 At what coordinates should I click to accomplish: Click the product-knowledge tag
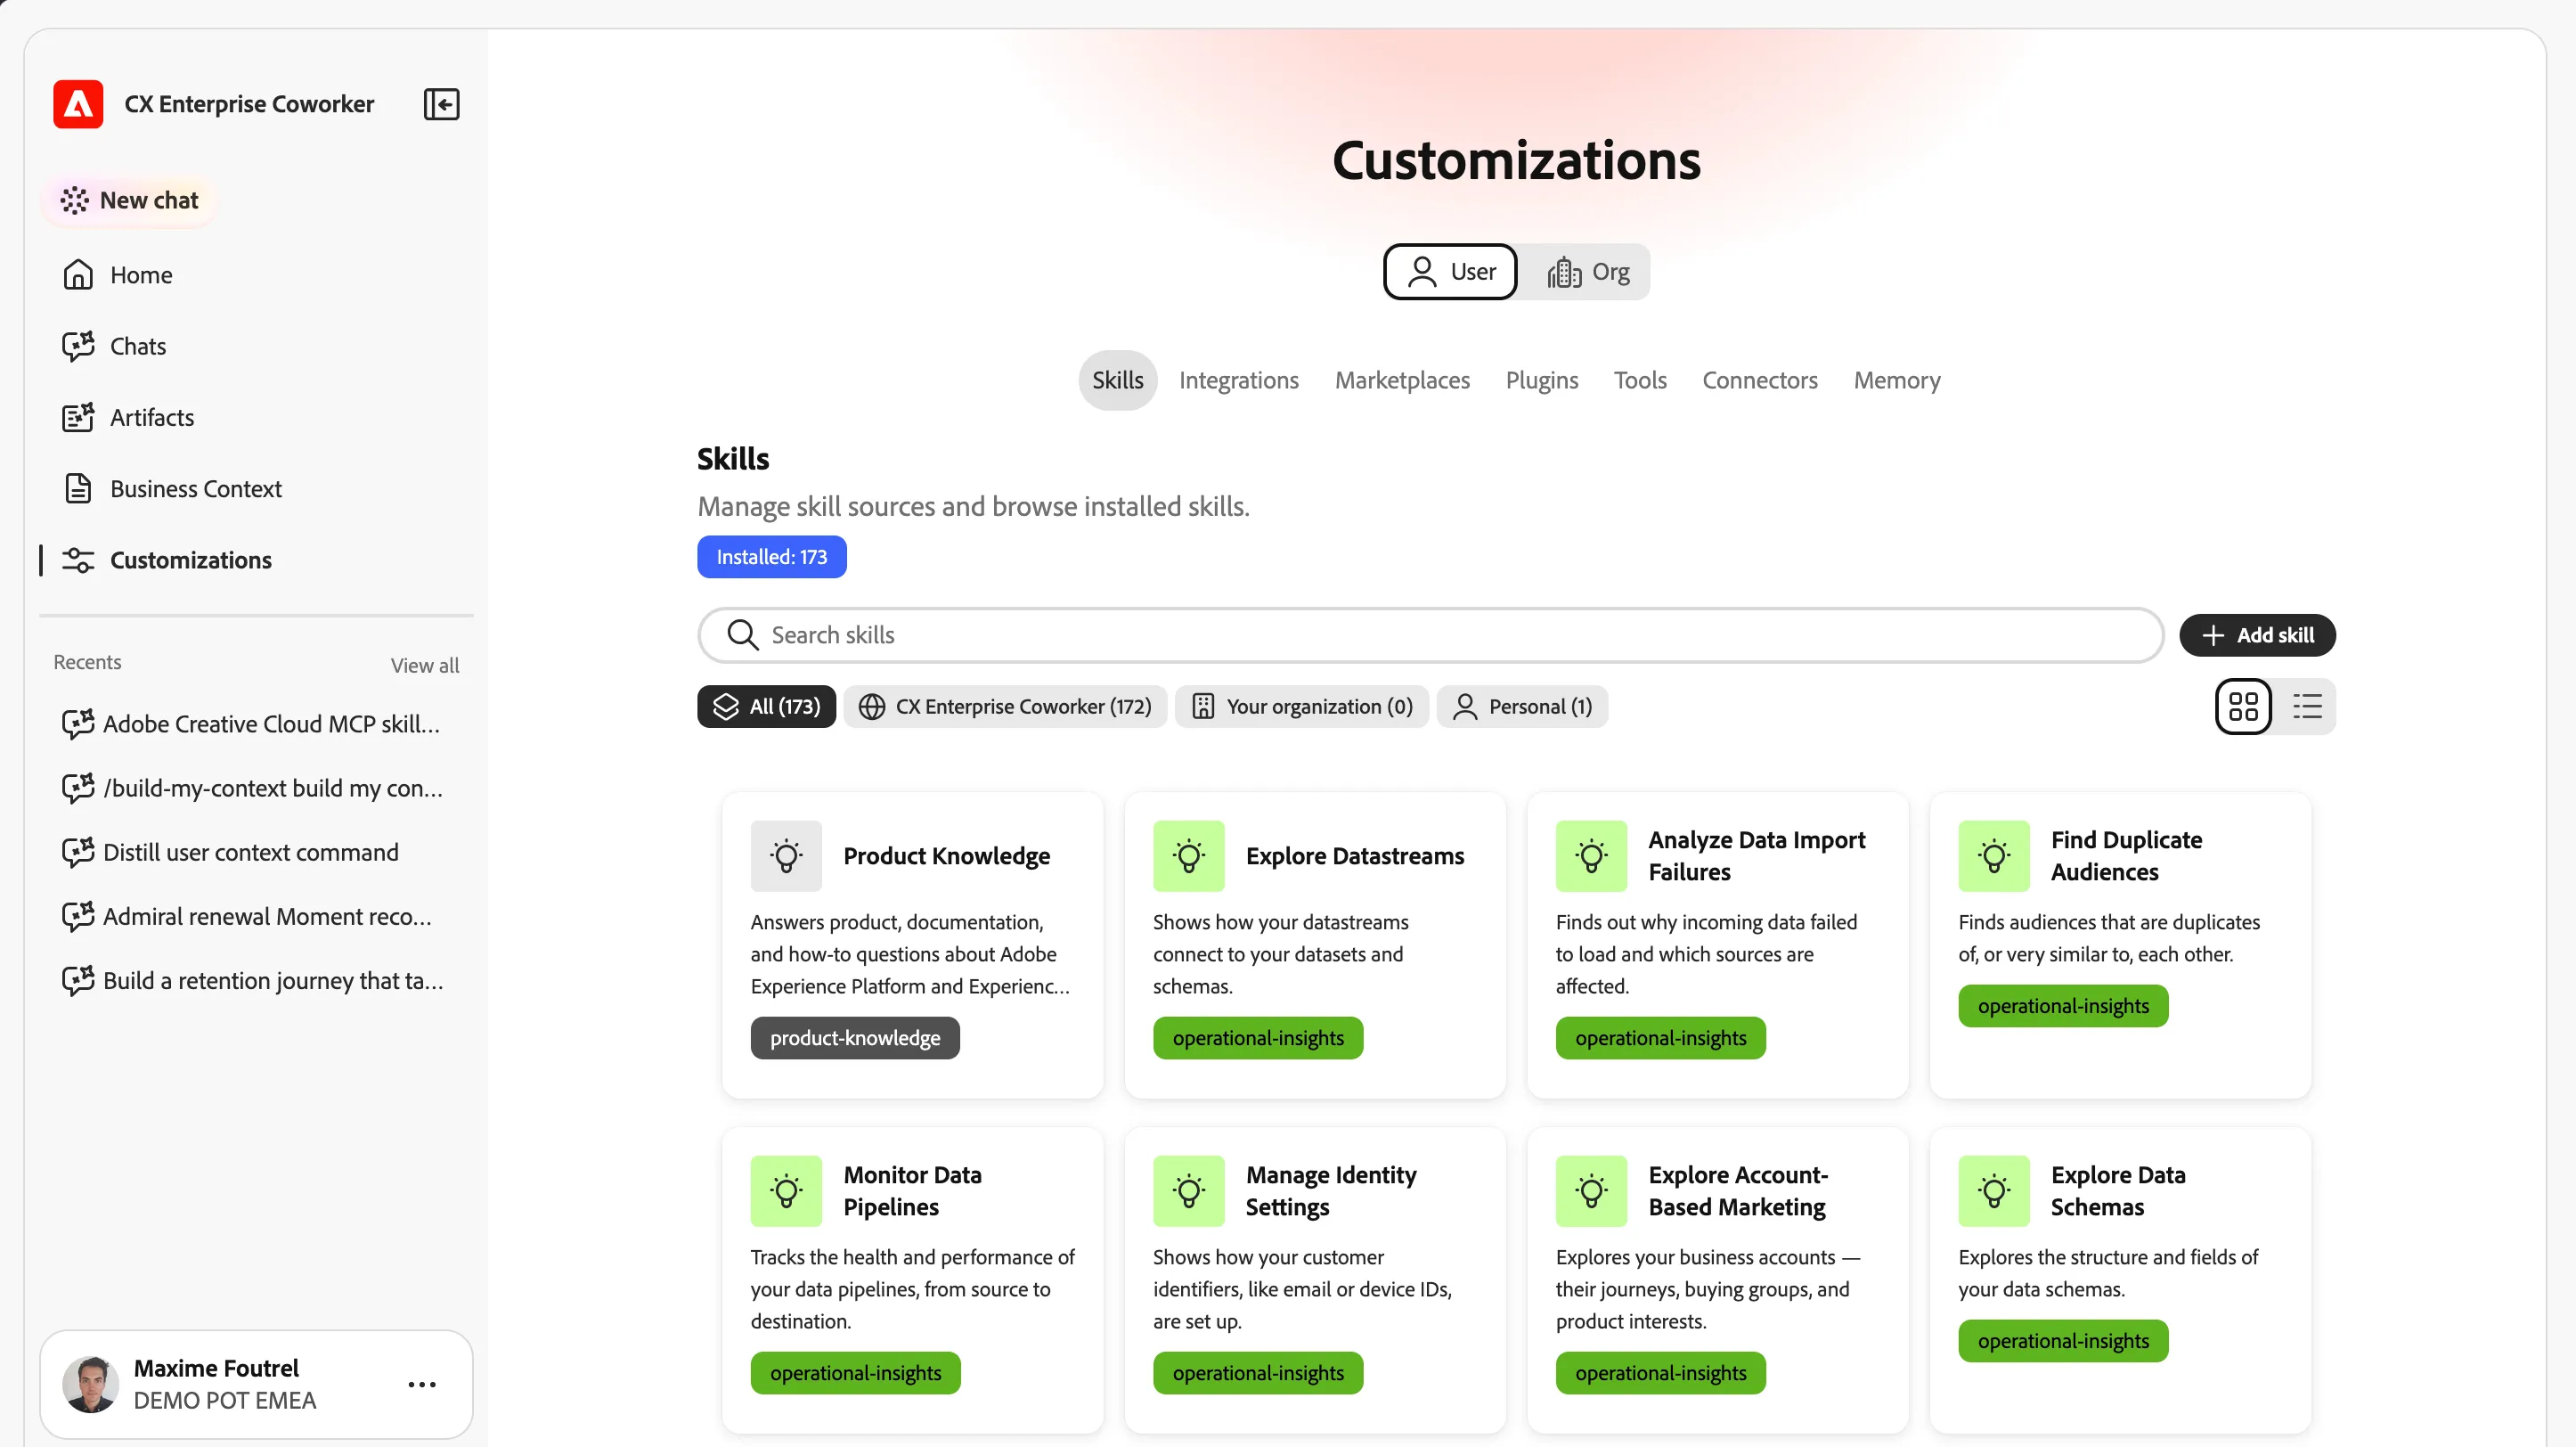(855, 1038)
